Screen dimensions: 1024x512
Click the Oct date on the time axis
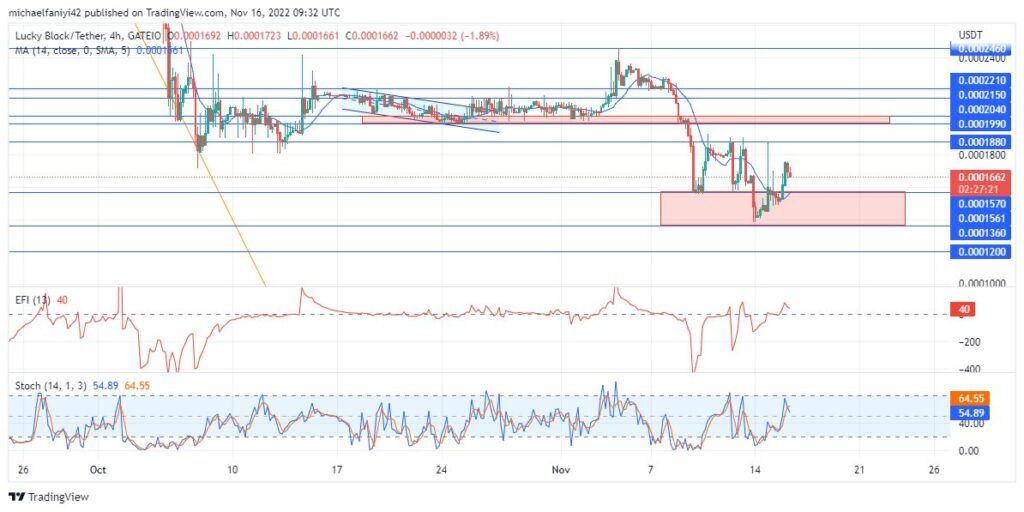(98, 470)
